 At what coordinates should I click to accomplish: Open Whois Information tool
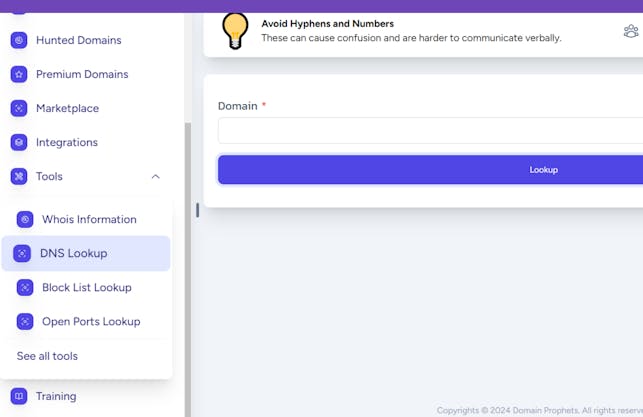(x=89, y=220)
